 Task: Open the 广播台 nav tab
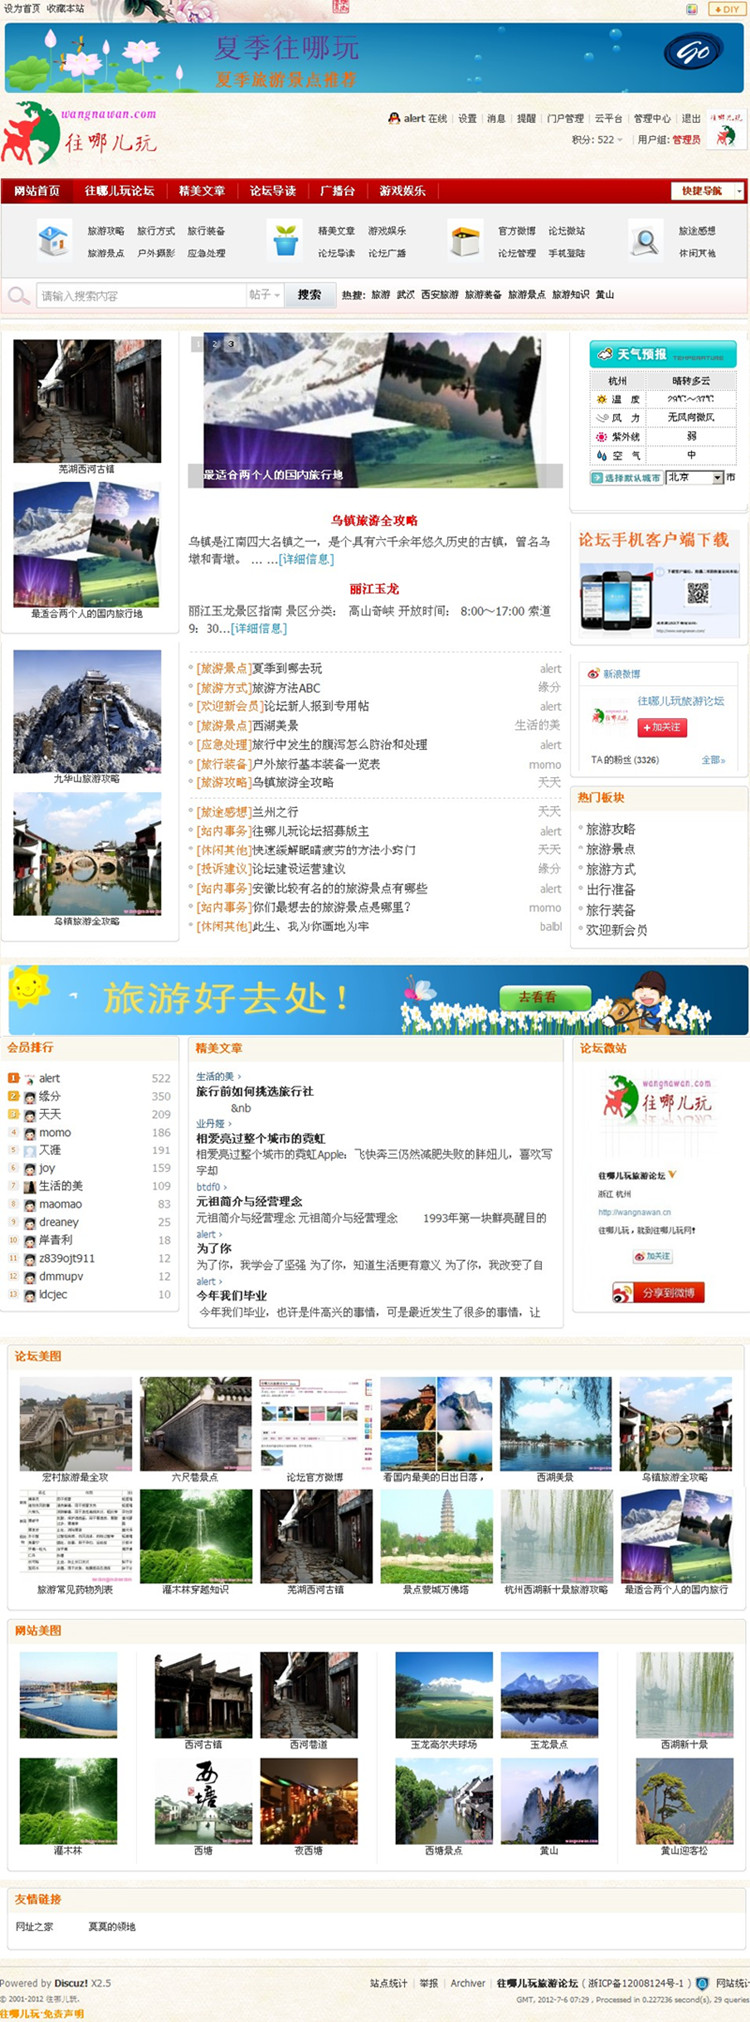click(x=337, y=191)
